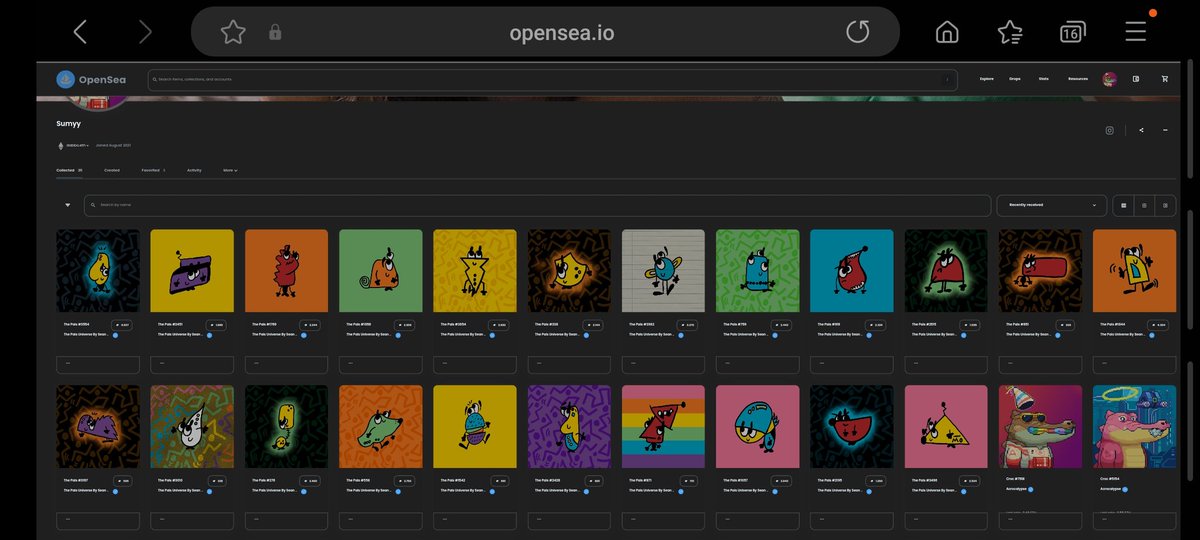
Task: Click the rarity badge under the blue winged Pal
Action: click(x=688, y=325)
